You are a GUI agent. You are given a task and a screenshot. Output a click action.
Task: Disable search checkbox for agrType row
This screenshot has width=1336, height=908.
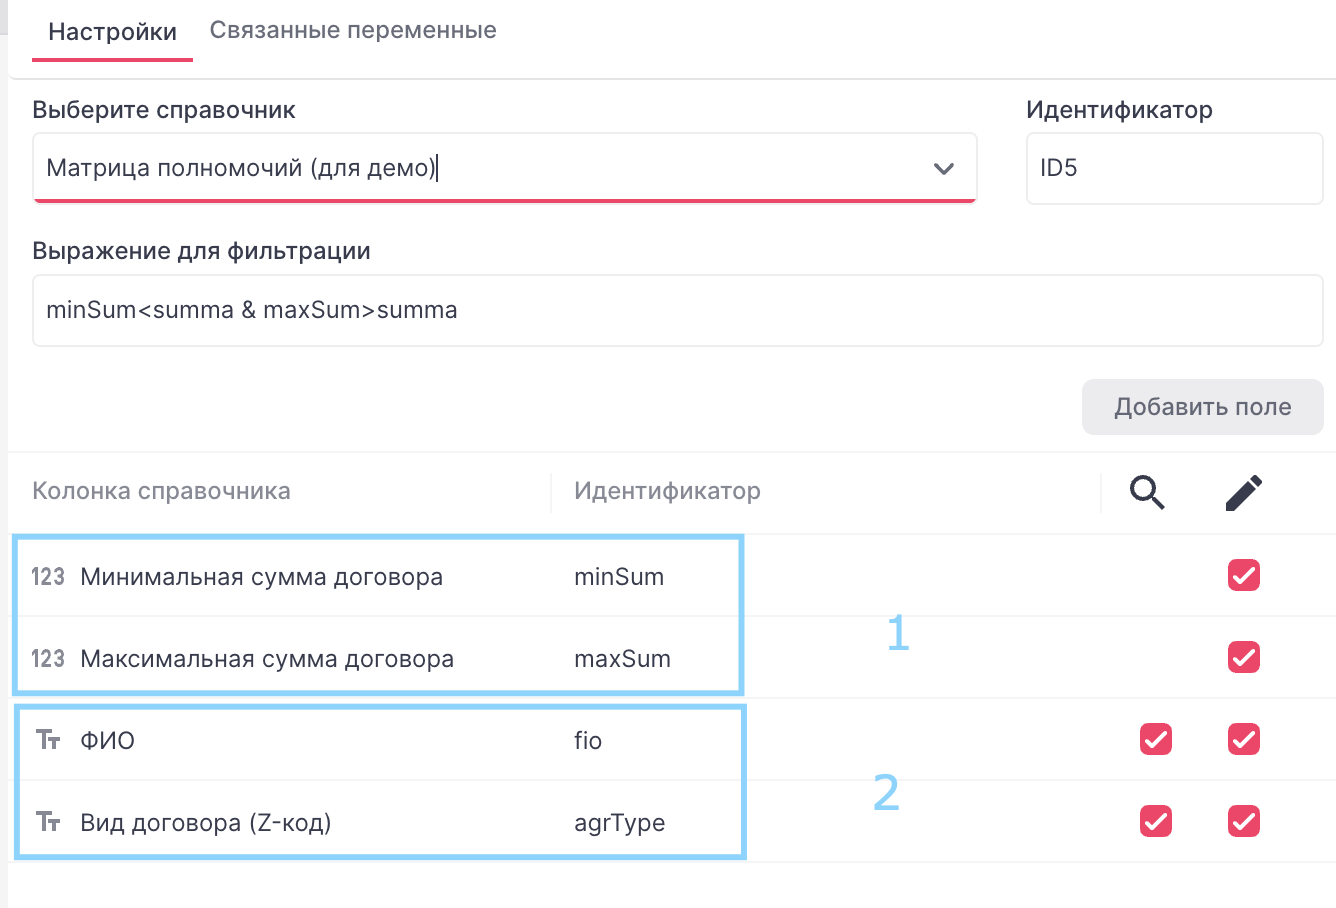pos(1156,821)
